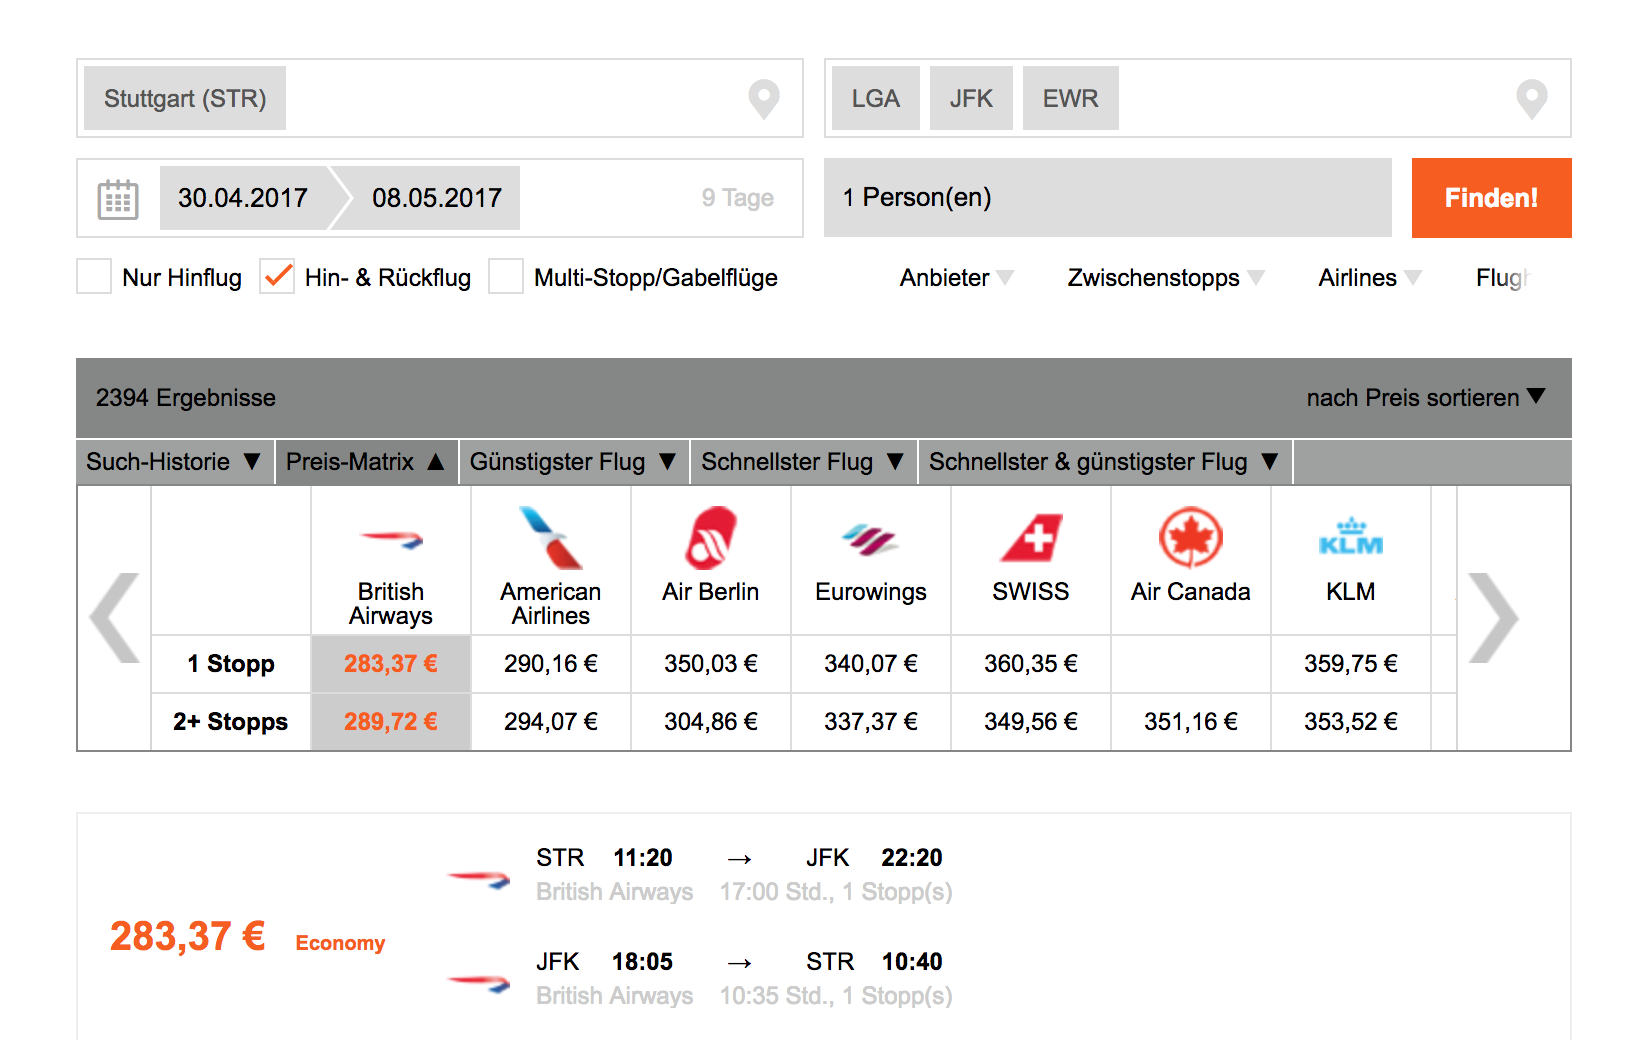The height and width of the screenshot is (1040, 1650).
Task: Select British Airways 2+ Stopps price 289,72 €
Action: [391, 722]
